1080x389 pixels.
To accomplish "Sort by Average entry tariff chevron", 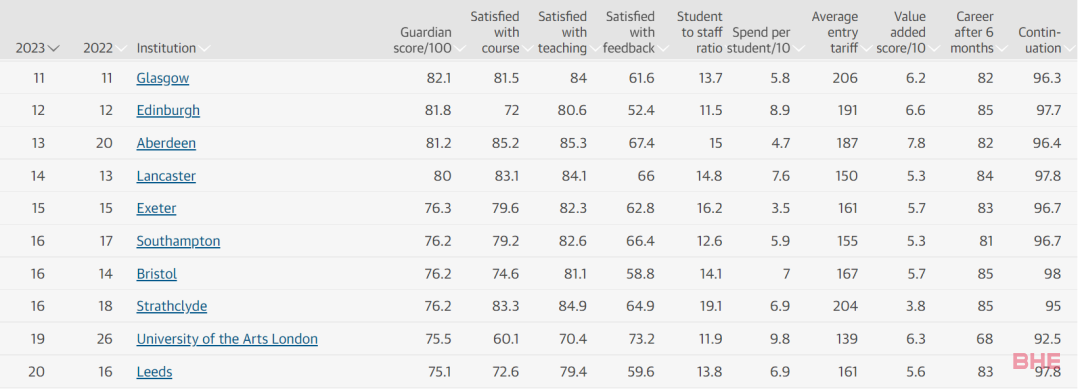I will coord(866,49).
